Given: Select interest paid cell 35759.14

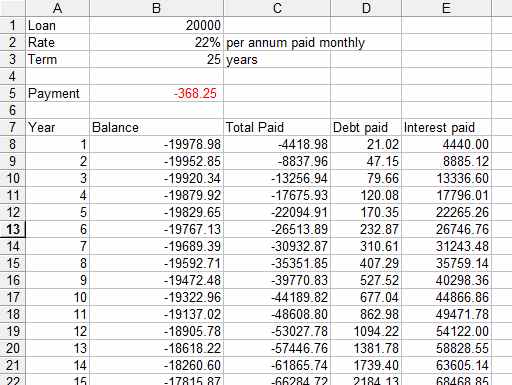Looking at the screenshot, I should tap(446, 263).
